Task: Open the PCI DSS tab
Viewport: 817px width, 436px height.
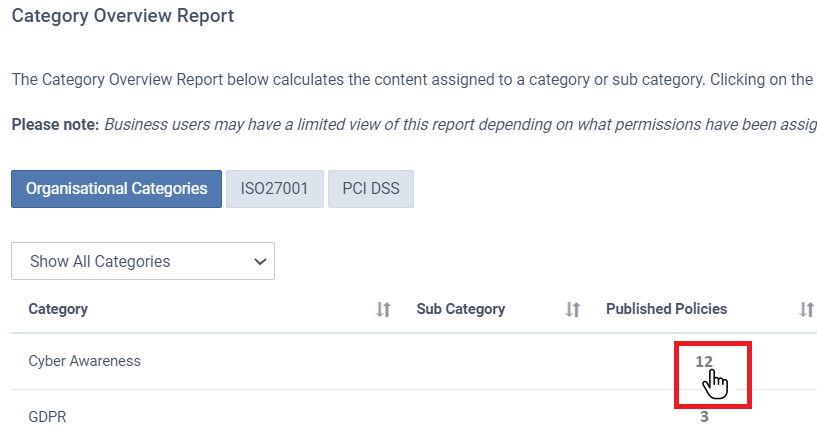Action: 371,189
